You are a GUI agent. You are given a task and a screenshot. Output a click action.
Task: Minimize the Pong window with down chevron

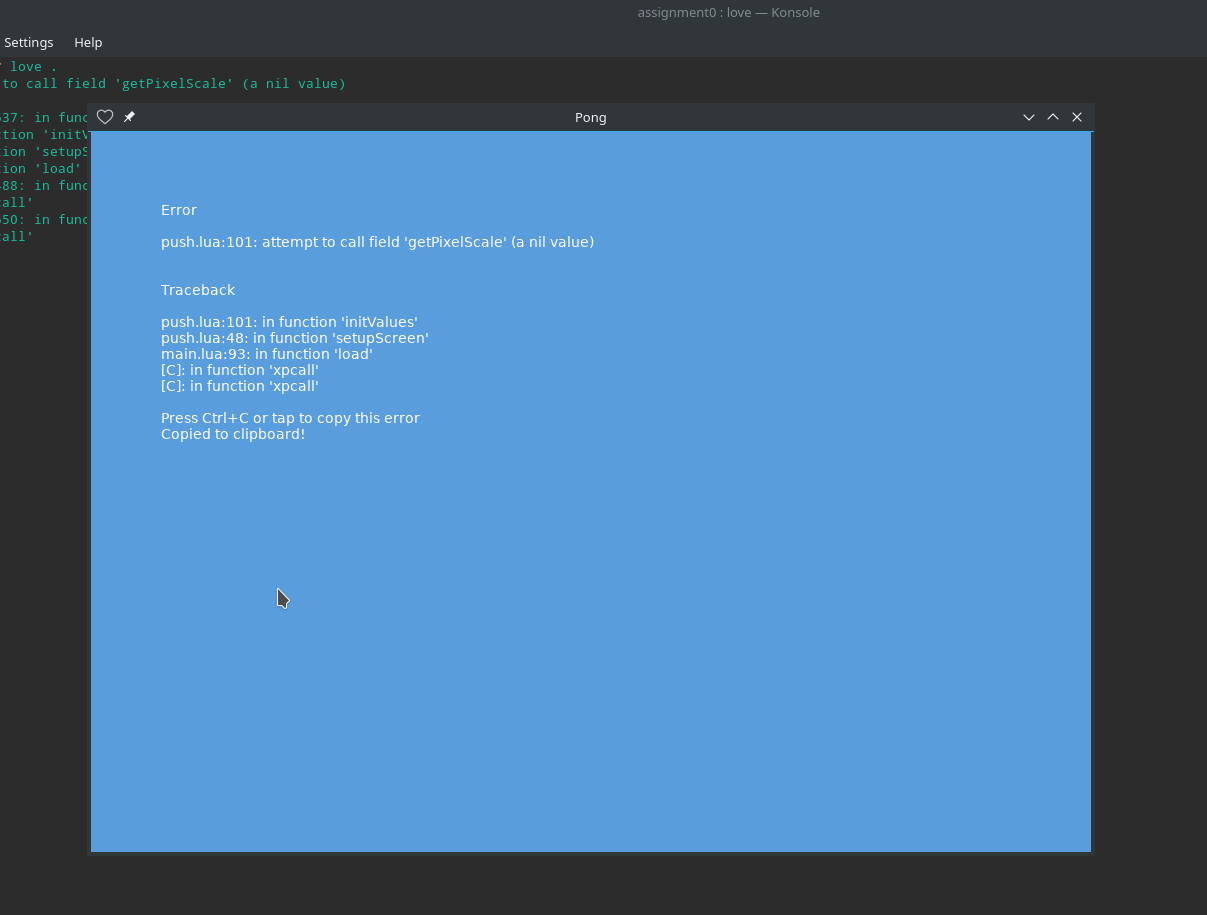pos(1029,117)
